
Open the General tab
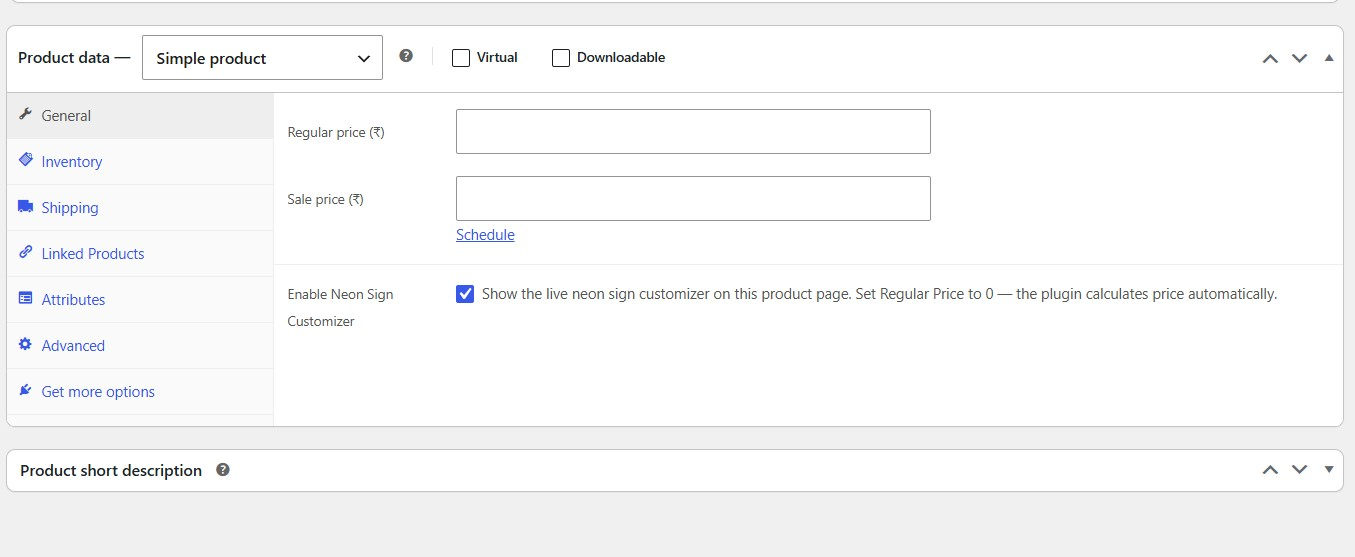(x=140, y=116)
